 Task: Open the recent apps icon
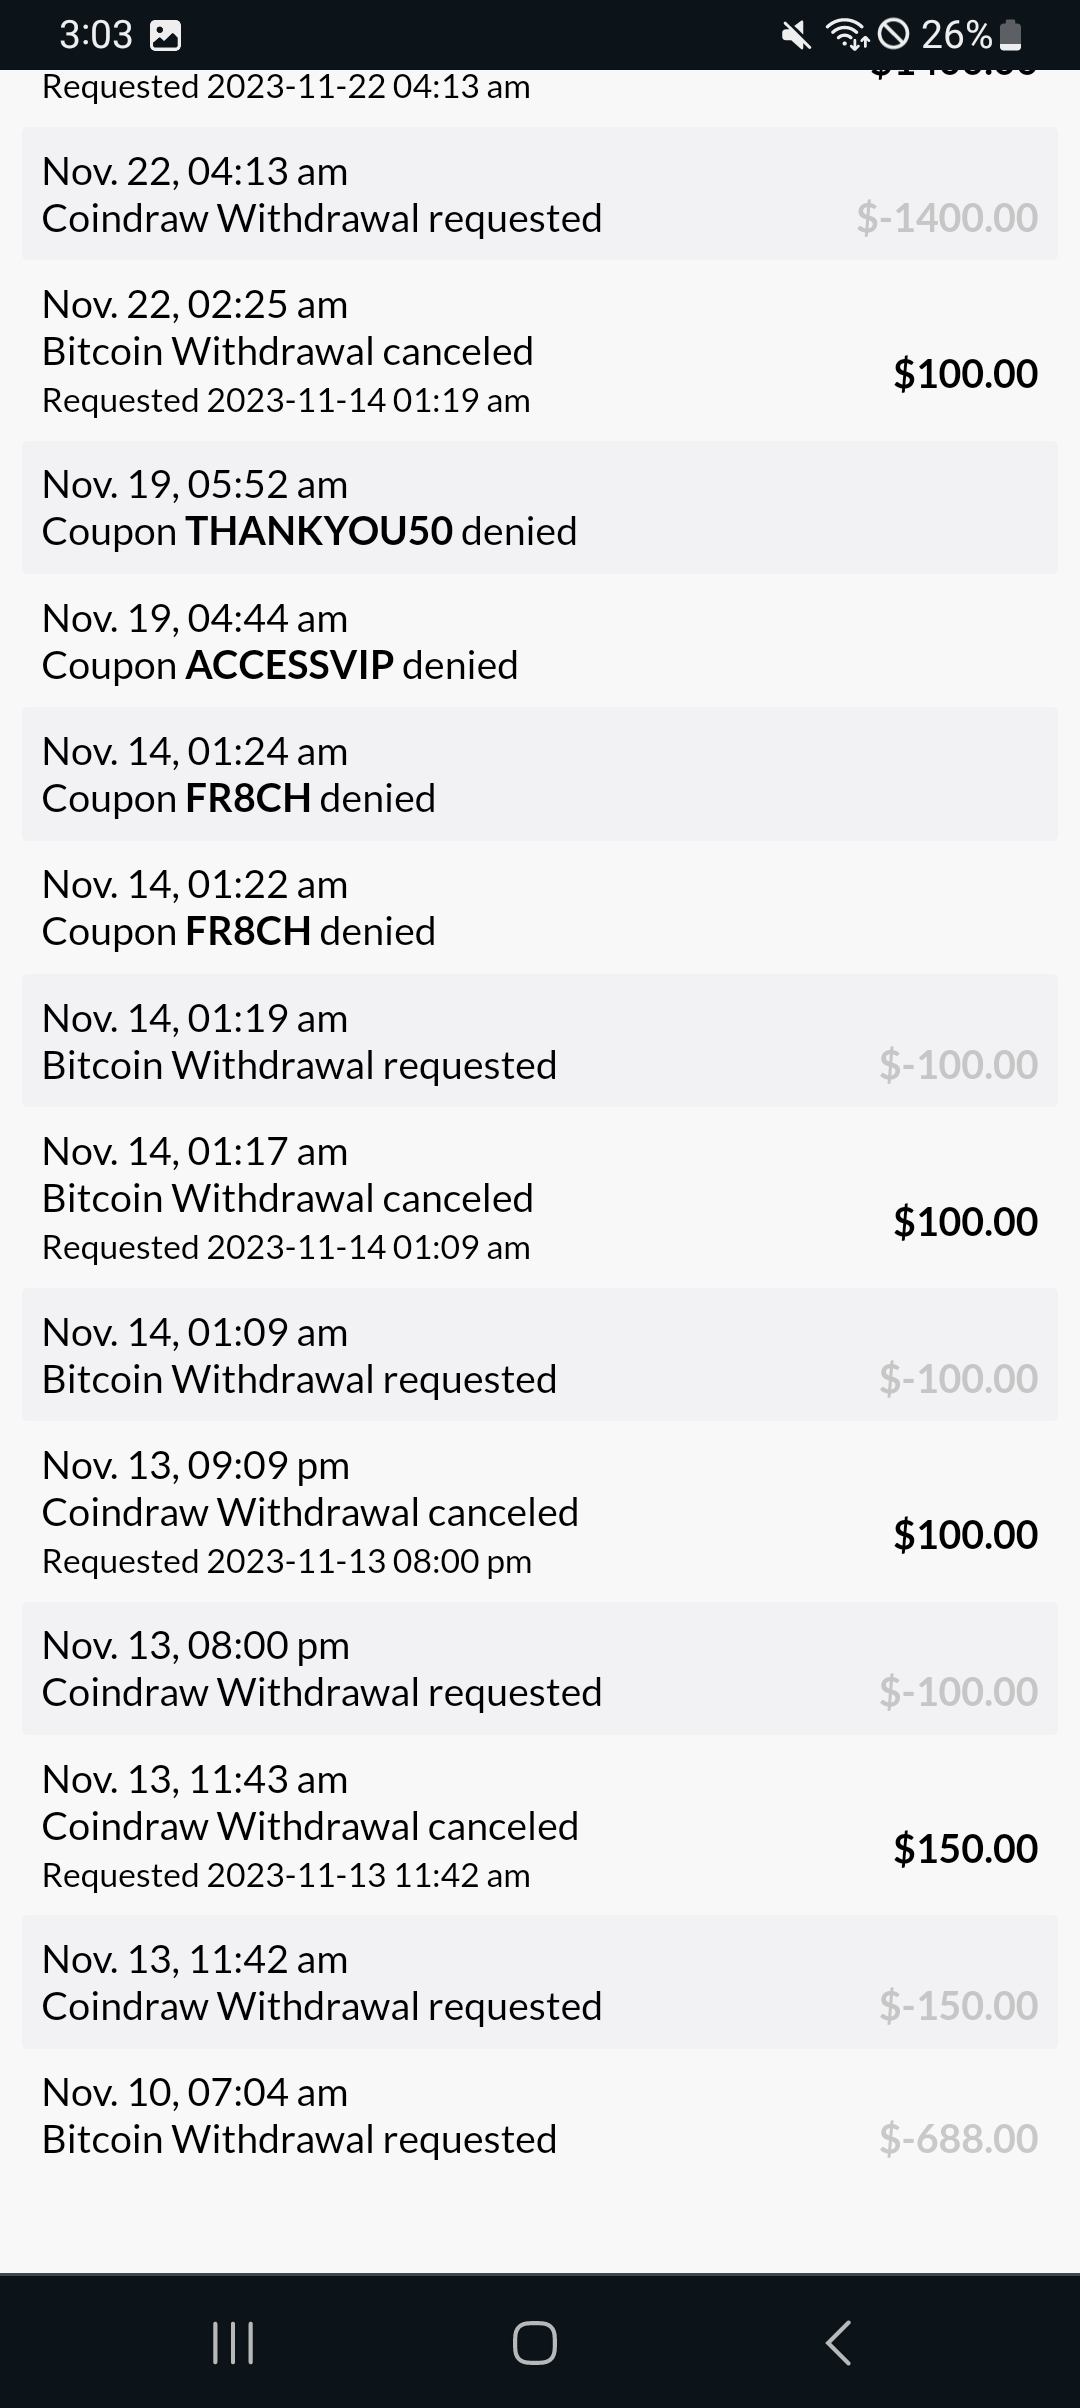click(x=233, y=2342)
